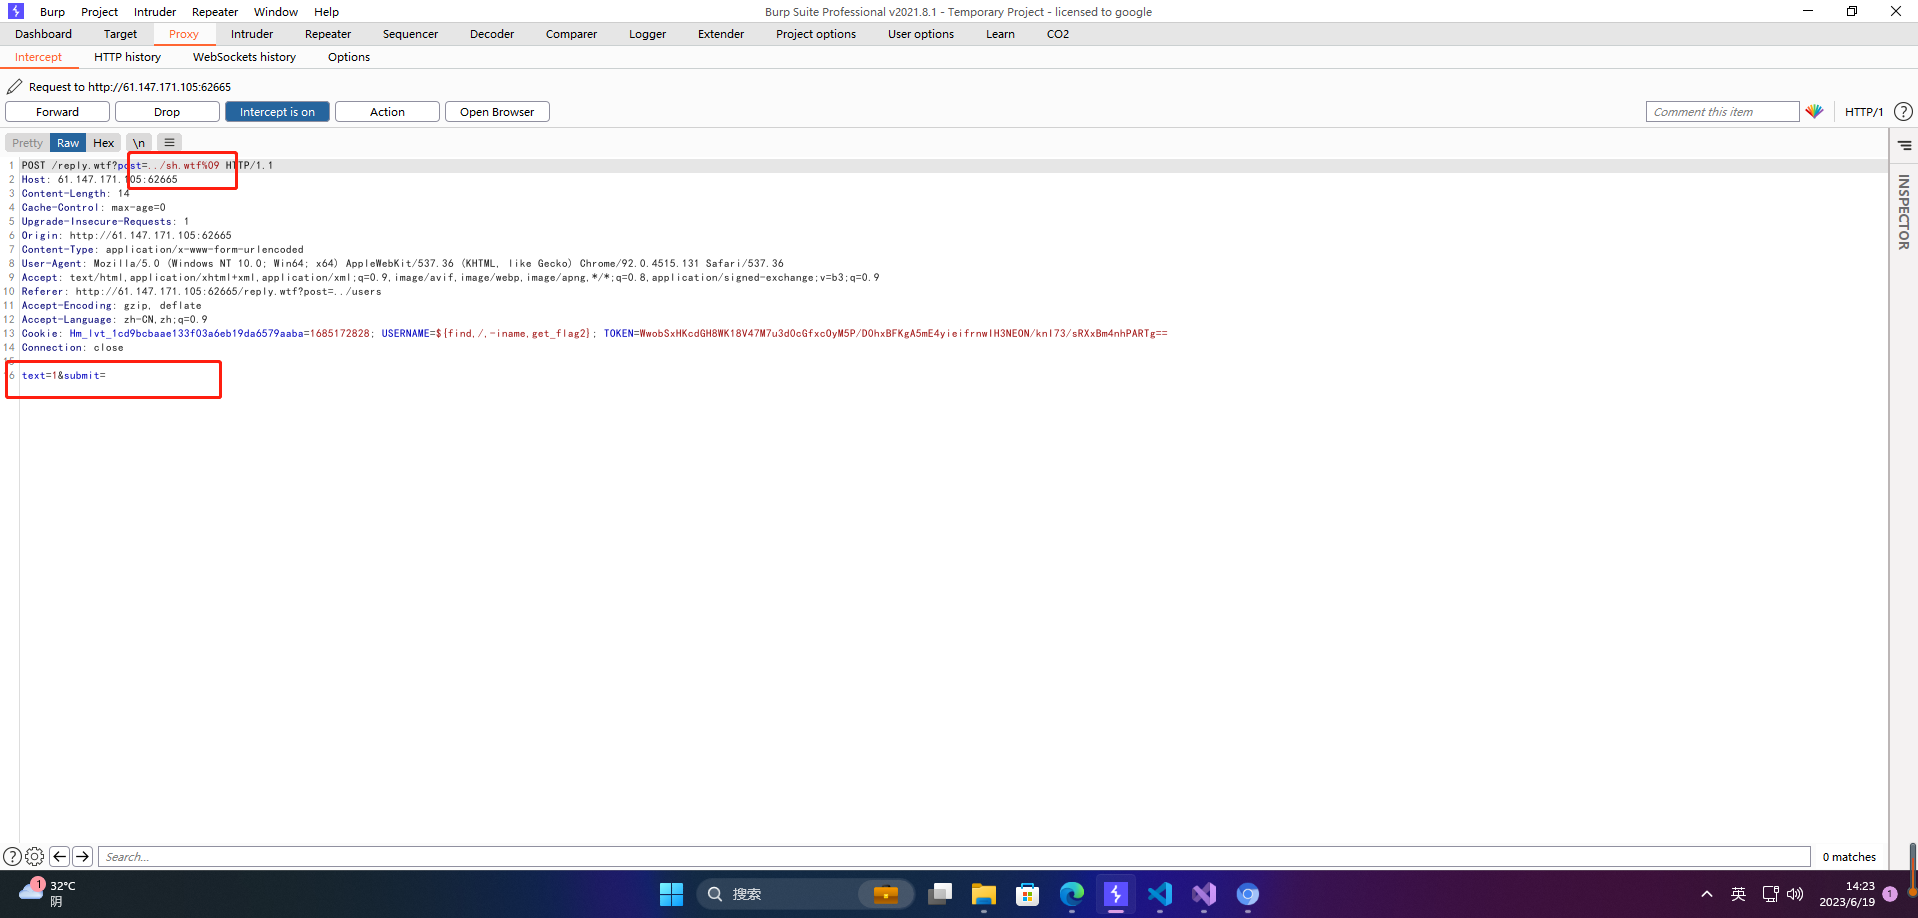This screenshot has width=1918, height=918.
Task: Click the Burp Suite logo icon
Action: coord(15,11)
